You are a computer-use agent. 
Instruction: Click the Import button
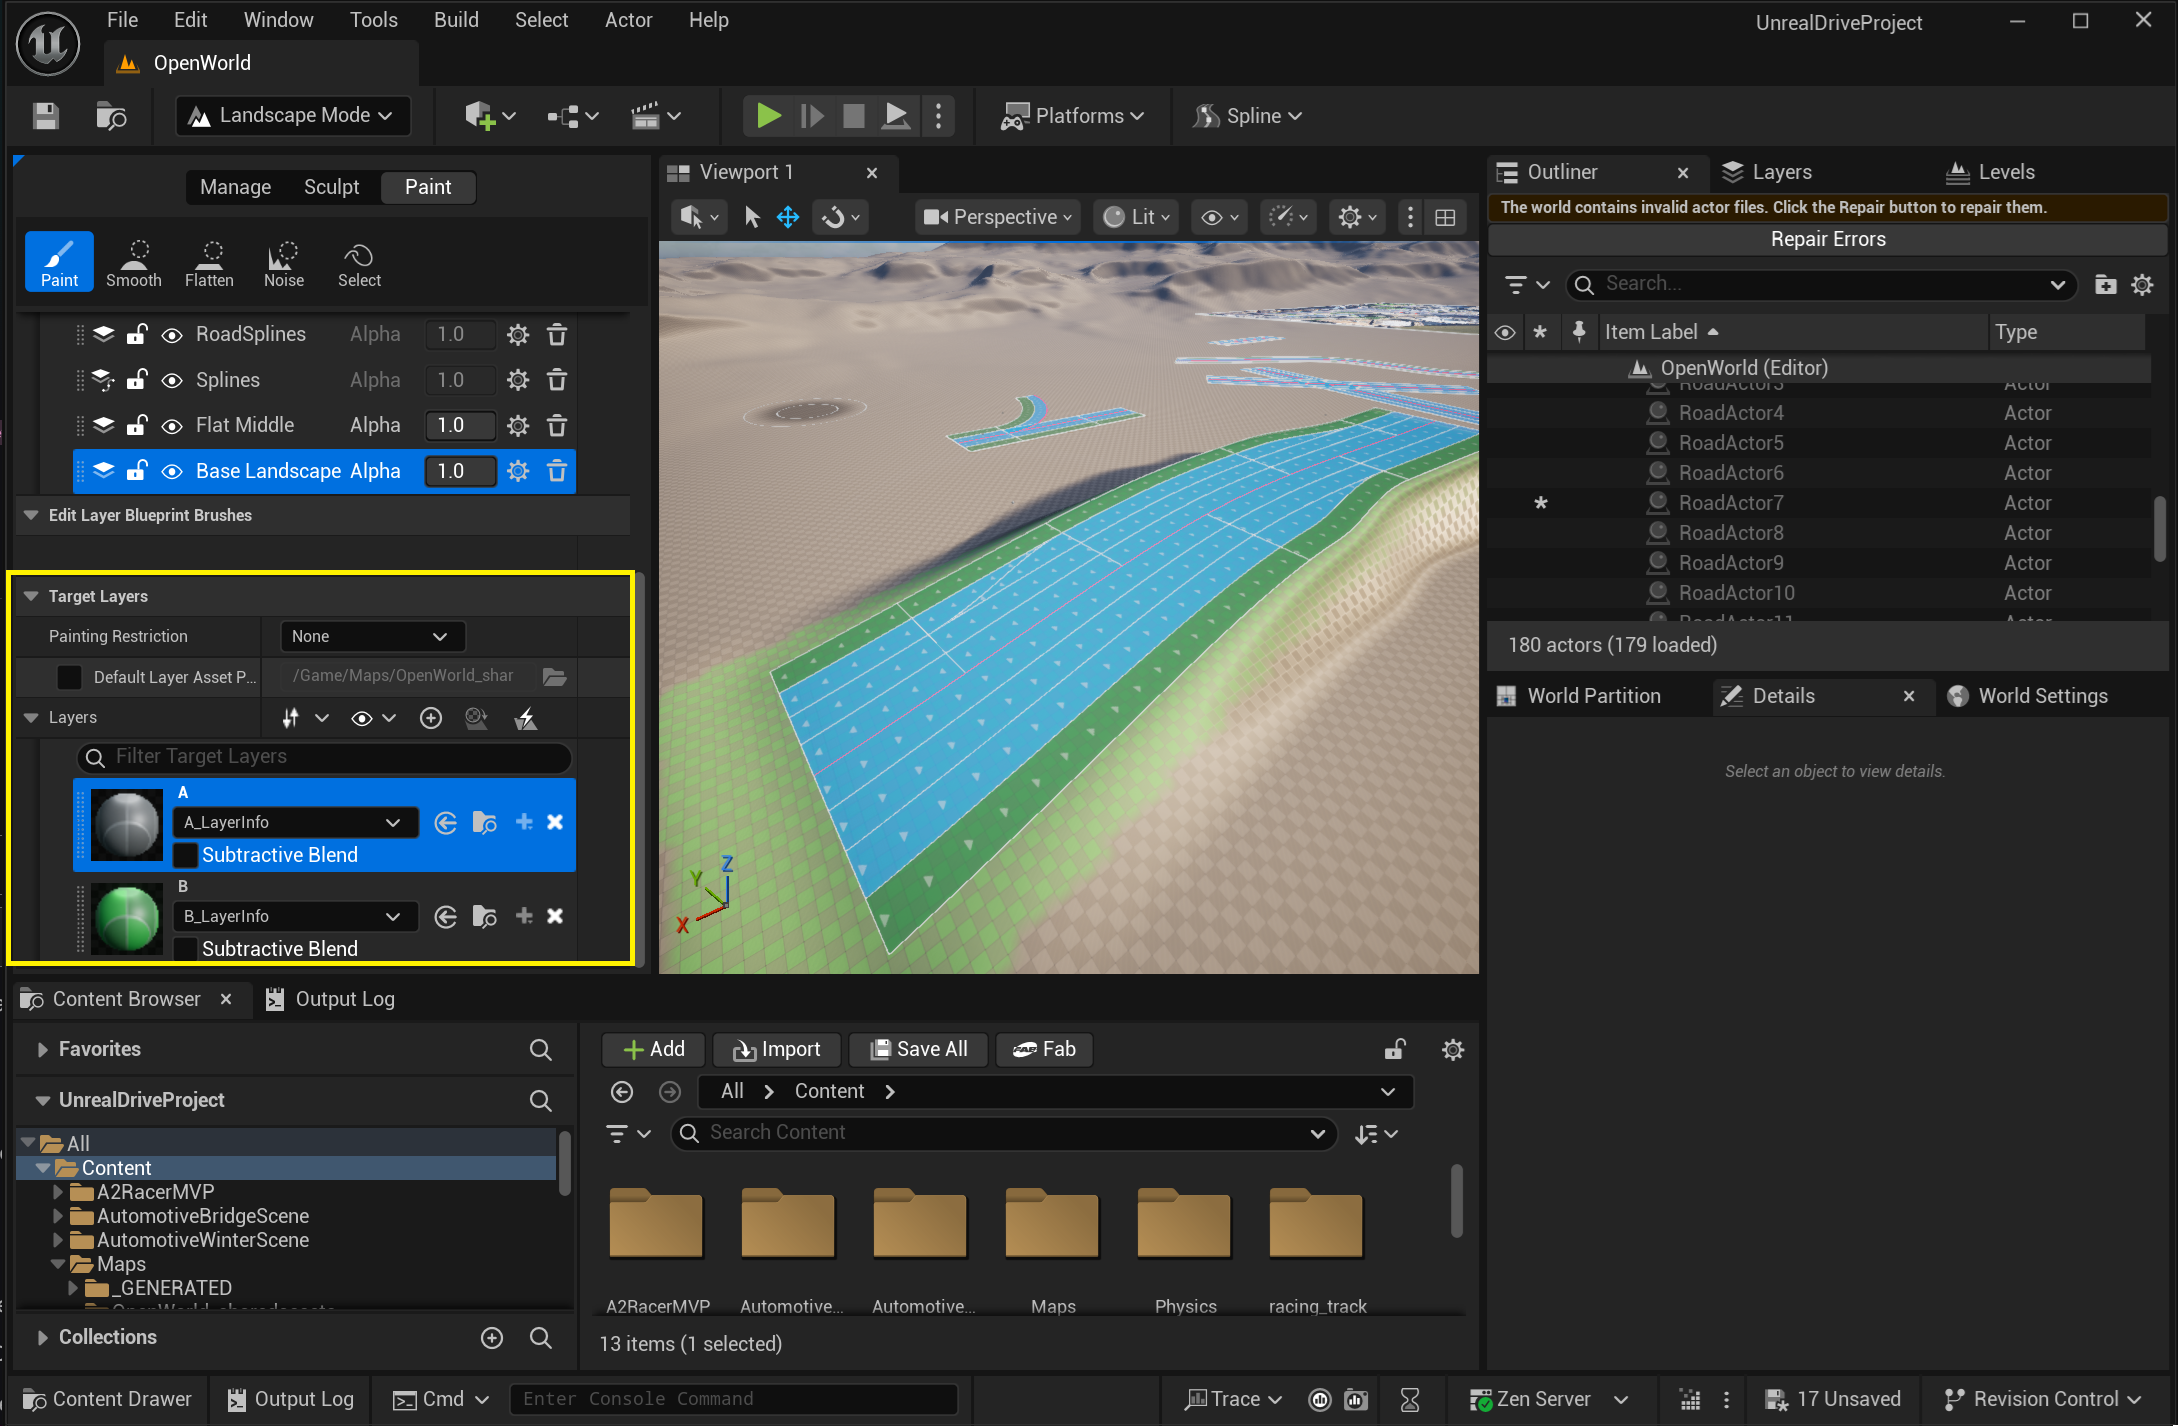point(777,1049)
